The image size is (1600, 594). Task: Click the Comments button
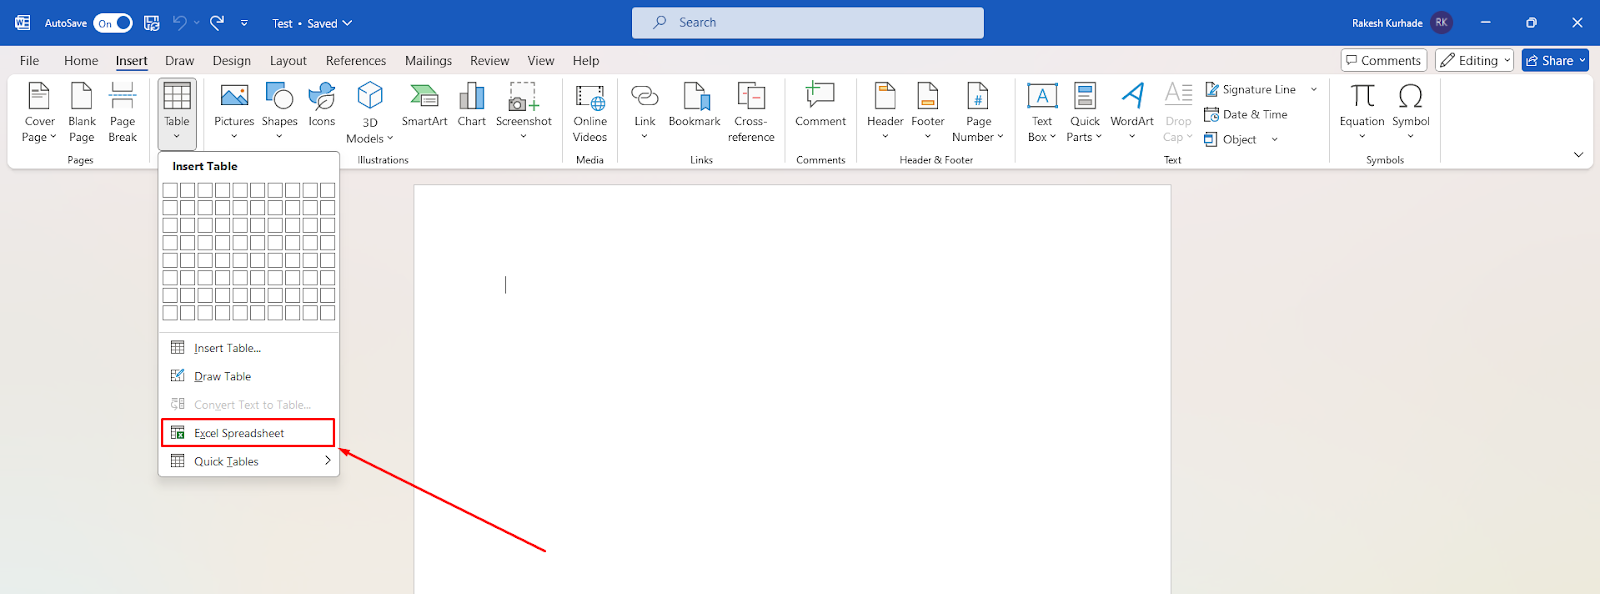click(1384, 60)
